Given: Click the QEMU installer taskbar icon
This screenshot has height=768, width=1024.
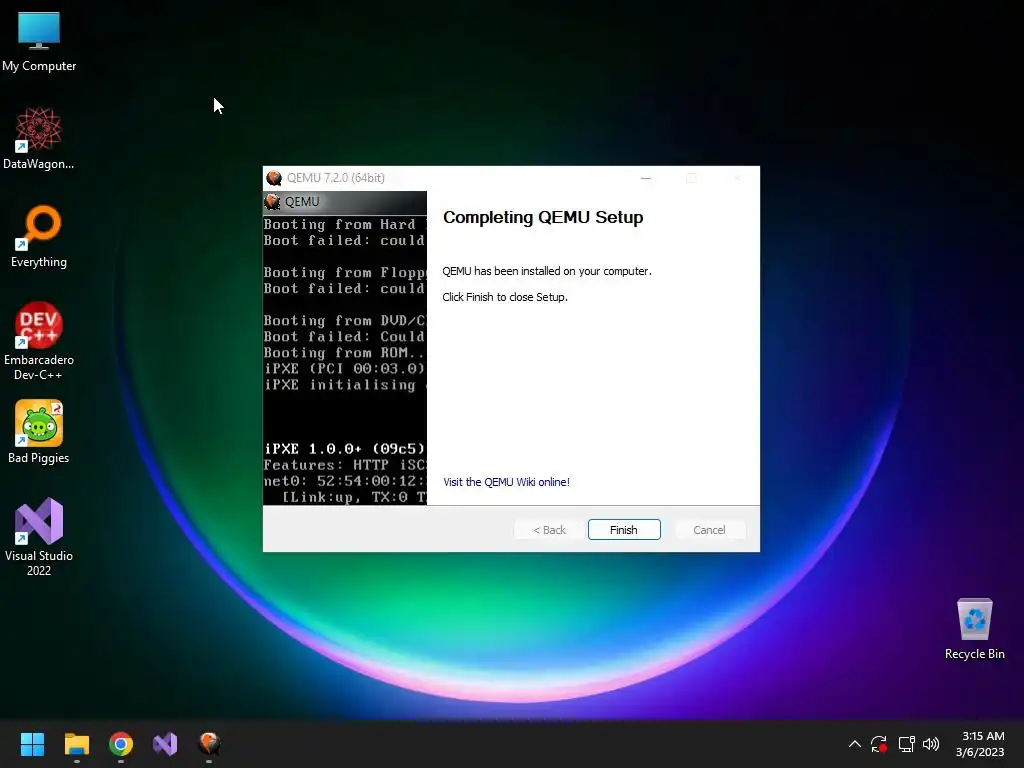Looking at the screenshot, I should pyautogui.click(x=209, y=744).
